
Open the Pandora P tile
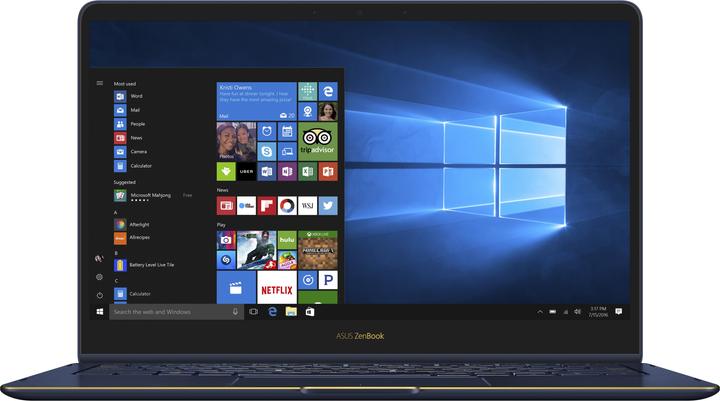click(x=328, y=280)
